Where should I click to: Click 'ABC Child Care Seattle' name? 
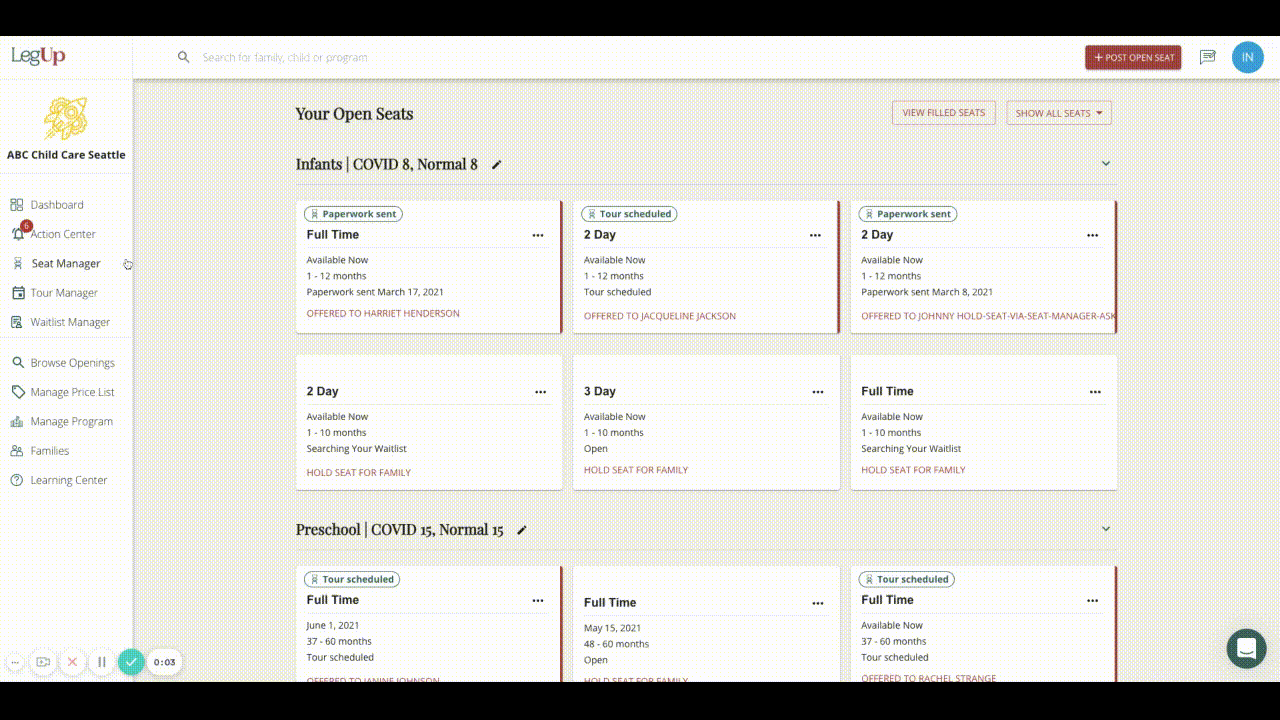click(66, 155)
